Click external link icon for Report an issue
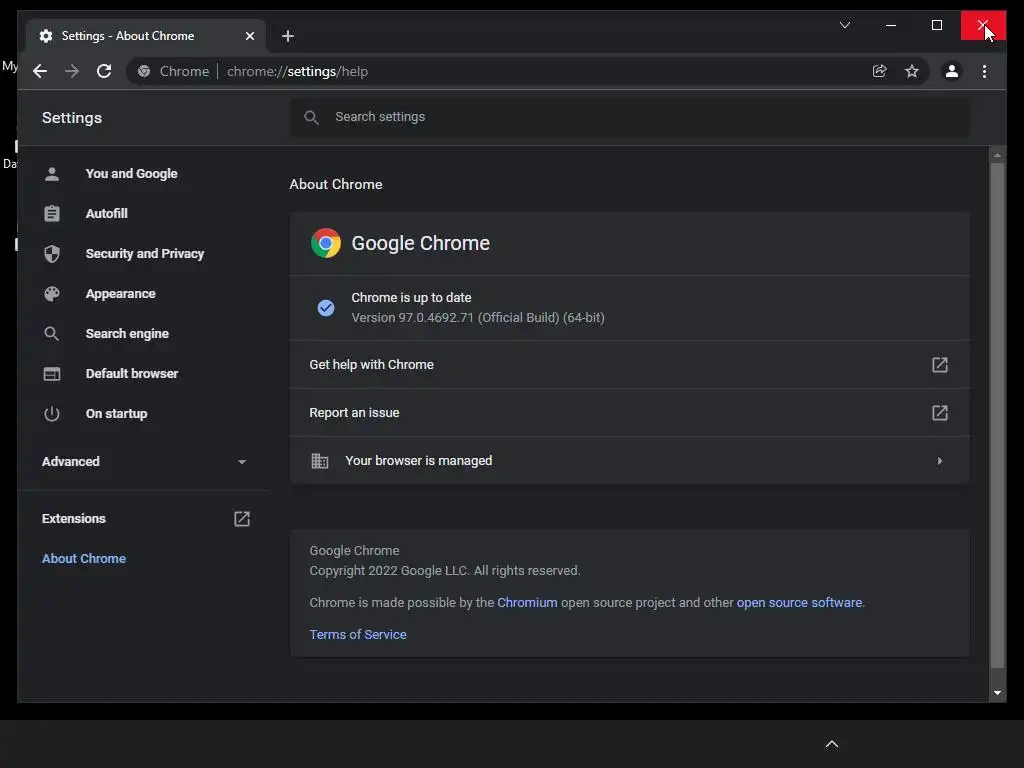The height and width of the screenshot is (768, 1024). click(x=939, y=413)
